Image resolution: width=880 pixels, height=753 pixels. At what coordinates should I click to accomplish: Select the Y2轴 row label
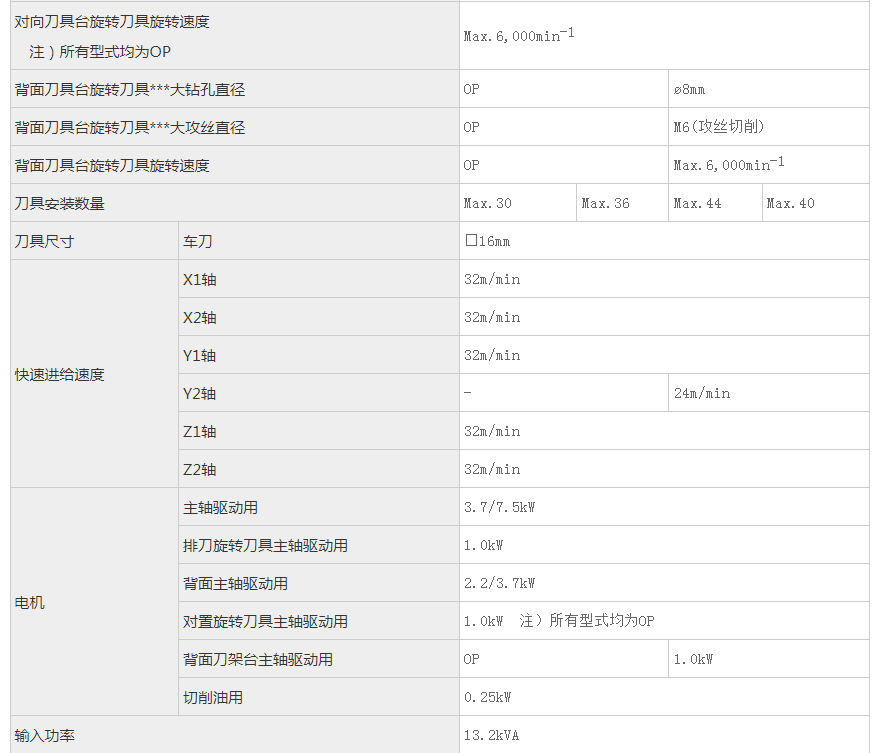(200, 393)
